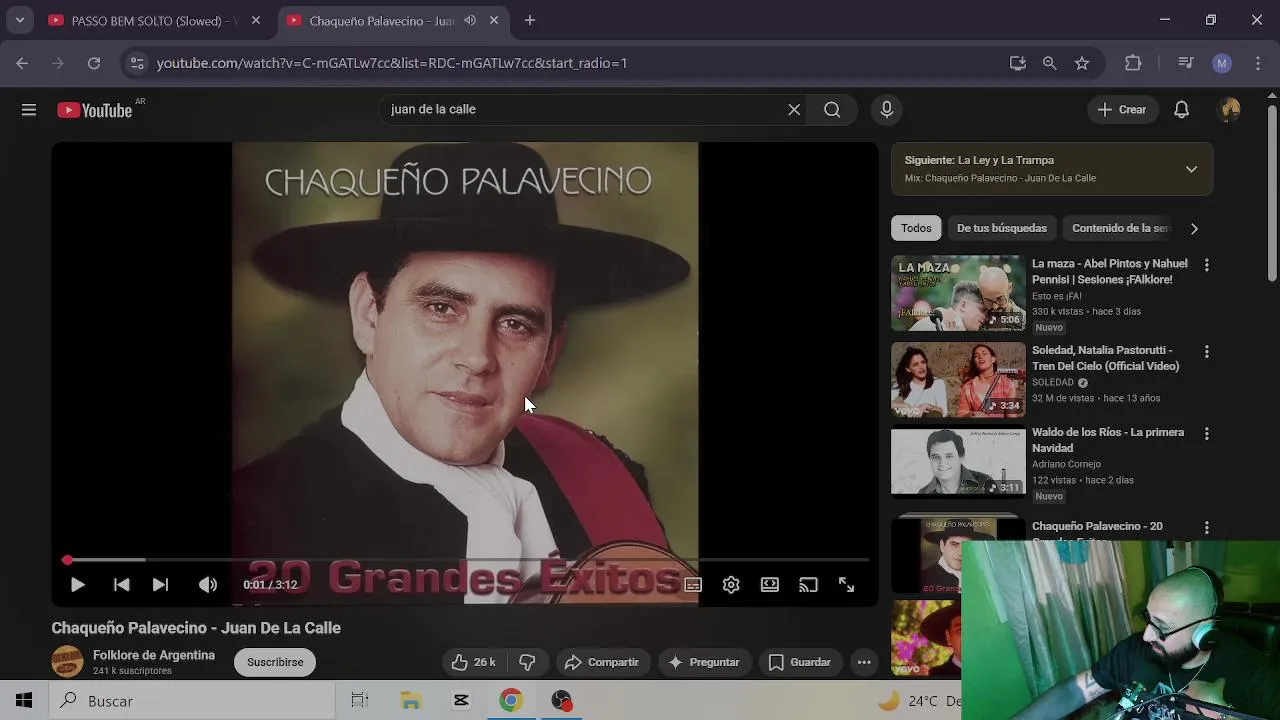1280x720 pixels.
Task: Skip to the next video
Action: pyautogui.click(x=160, y=585)
